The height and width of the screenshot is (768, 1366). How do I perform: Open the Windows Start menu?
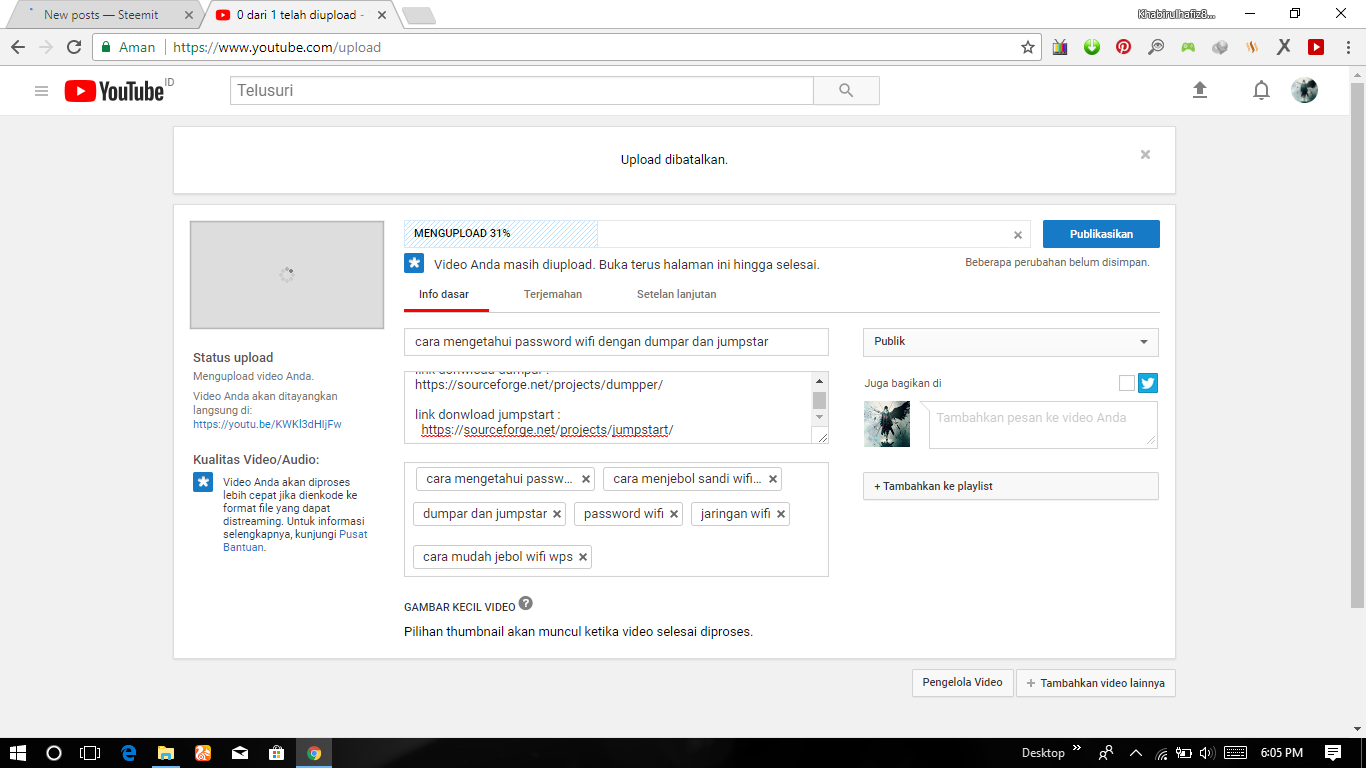coord(18,753)
